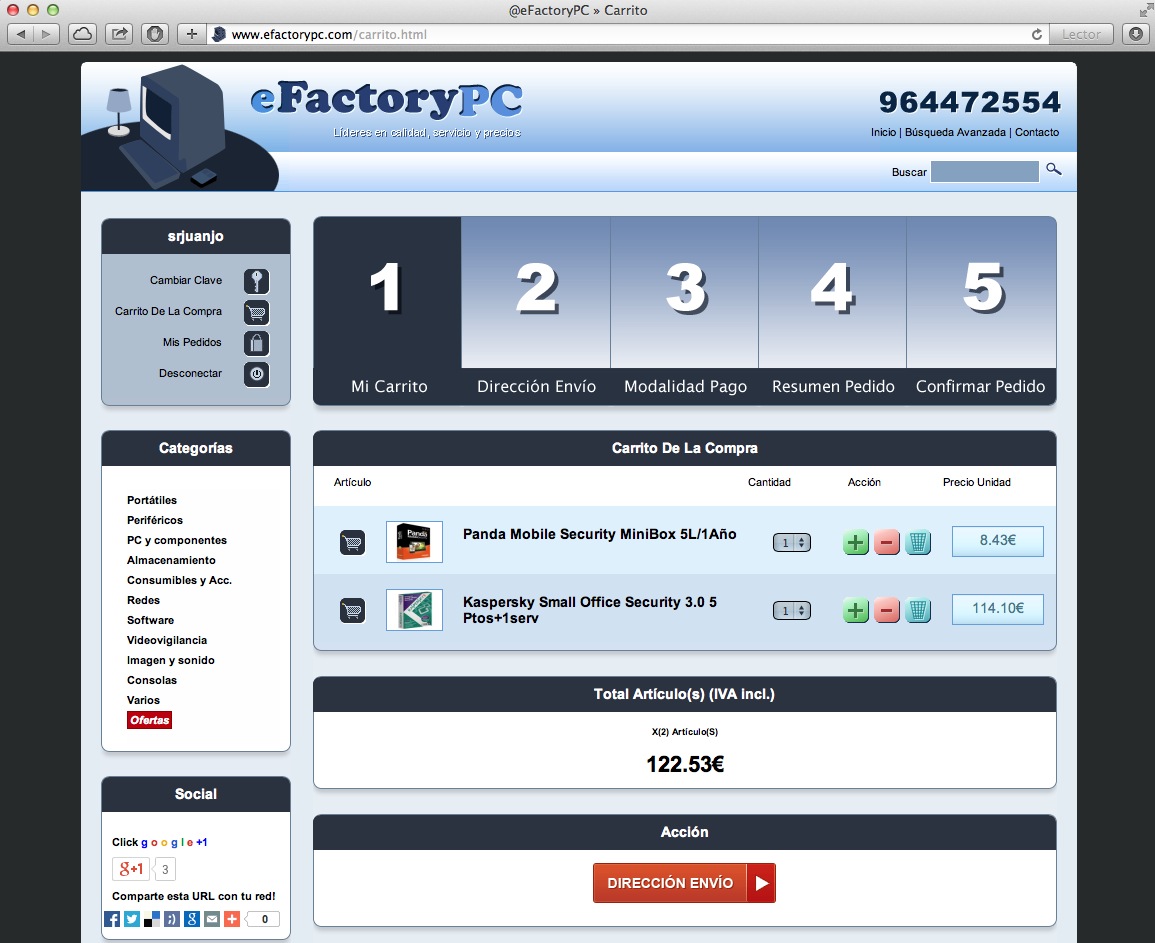Delete Panda Mobile Security with the trash icon
Screen dimensions: 1155x943
pos(918,542)
